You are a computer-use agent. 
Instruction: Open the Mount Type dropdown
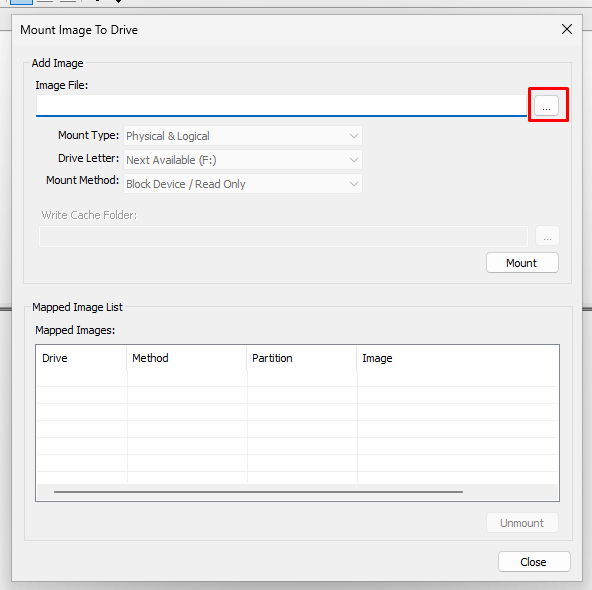[x=243, y=136]
